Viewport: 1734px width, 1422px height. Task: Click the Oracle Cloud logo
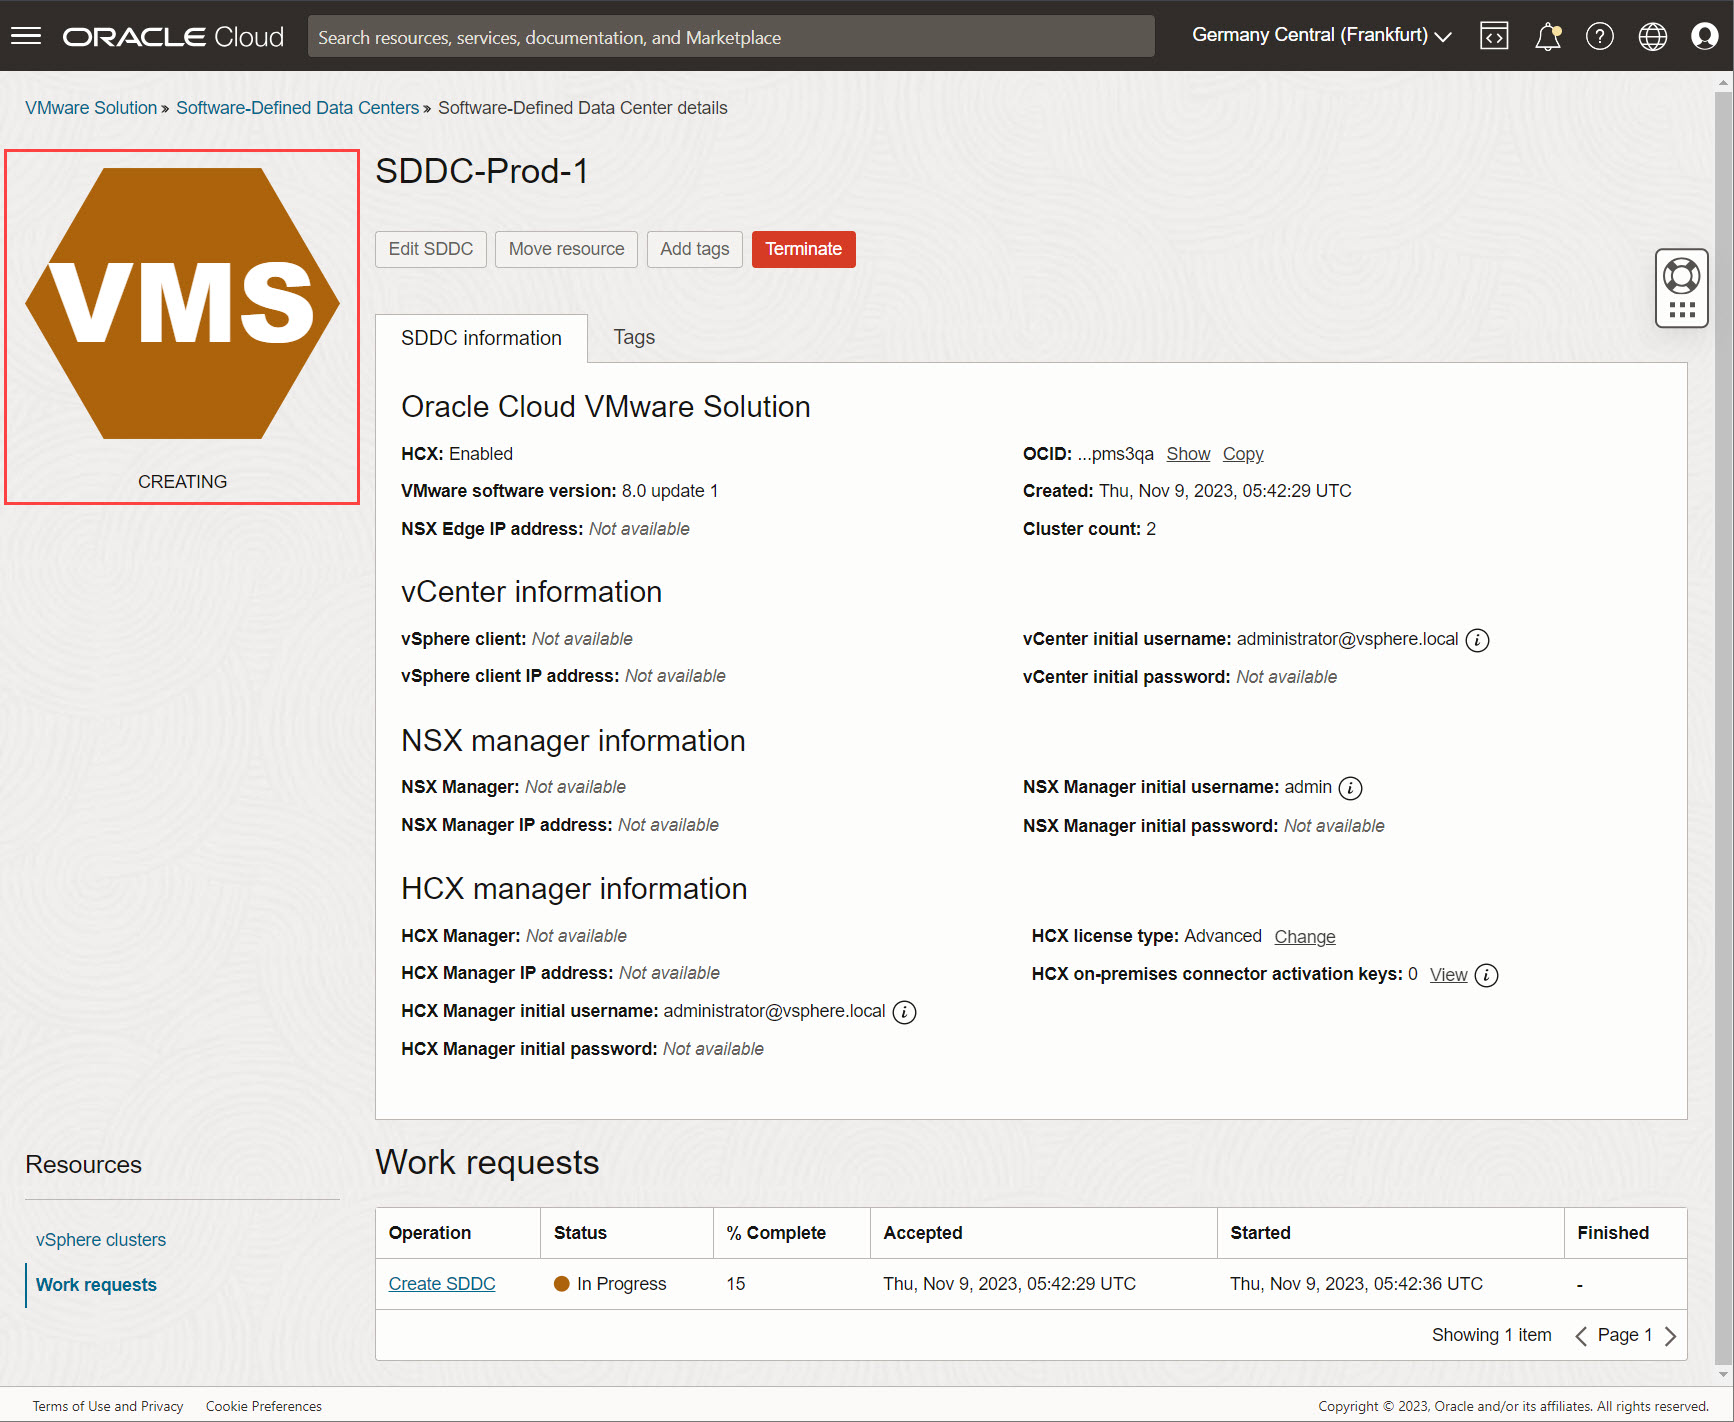(173, 37)
